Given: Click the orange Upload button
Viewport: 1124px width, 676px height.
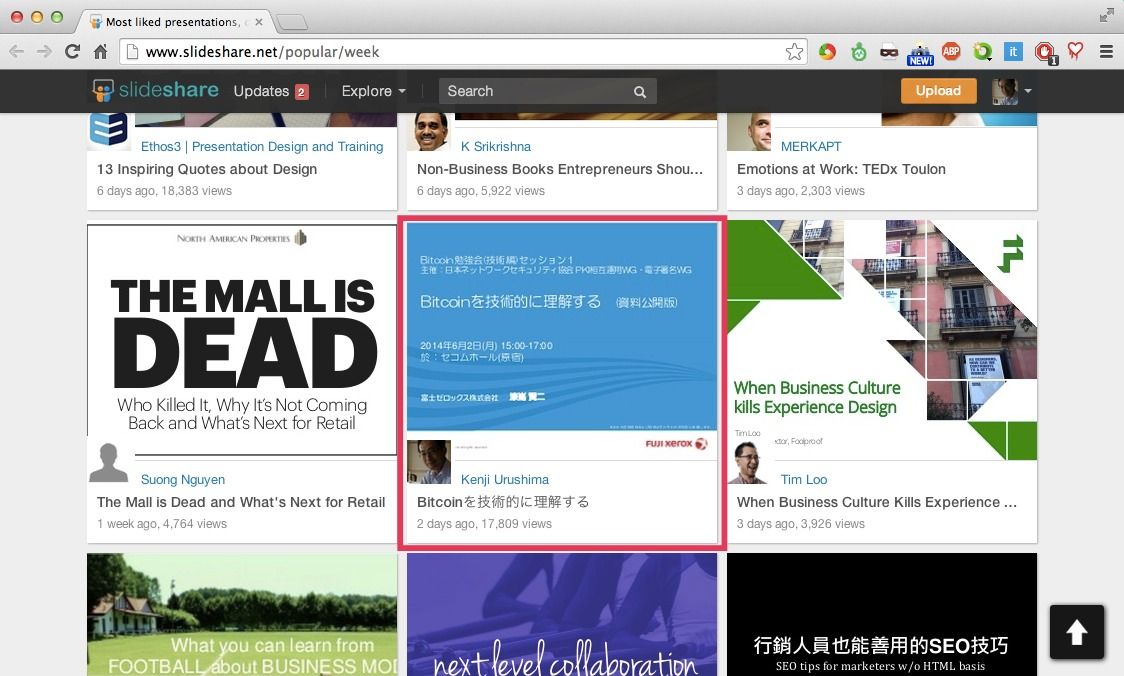Looking at the screenshot, I should 938,90.
